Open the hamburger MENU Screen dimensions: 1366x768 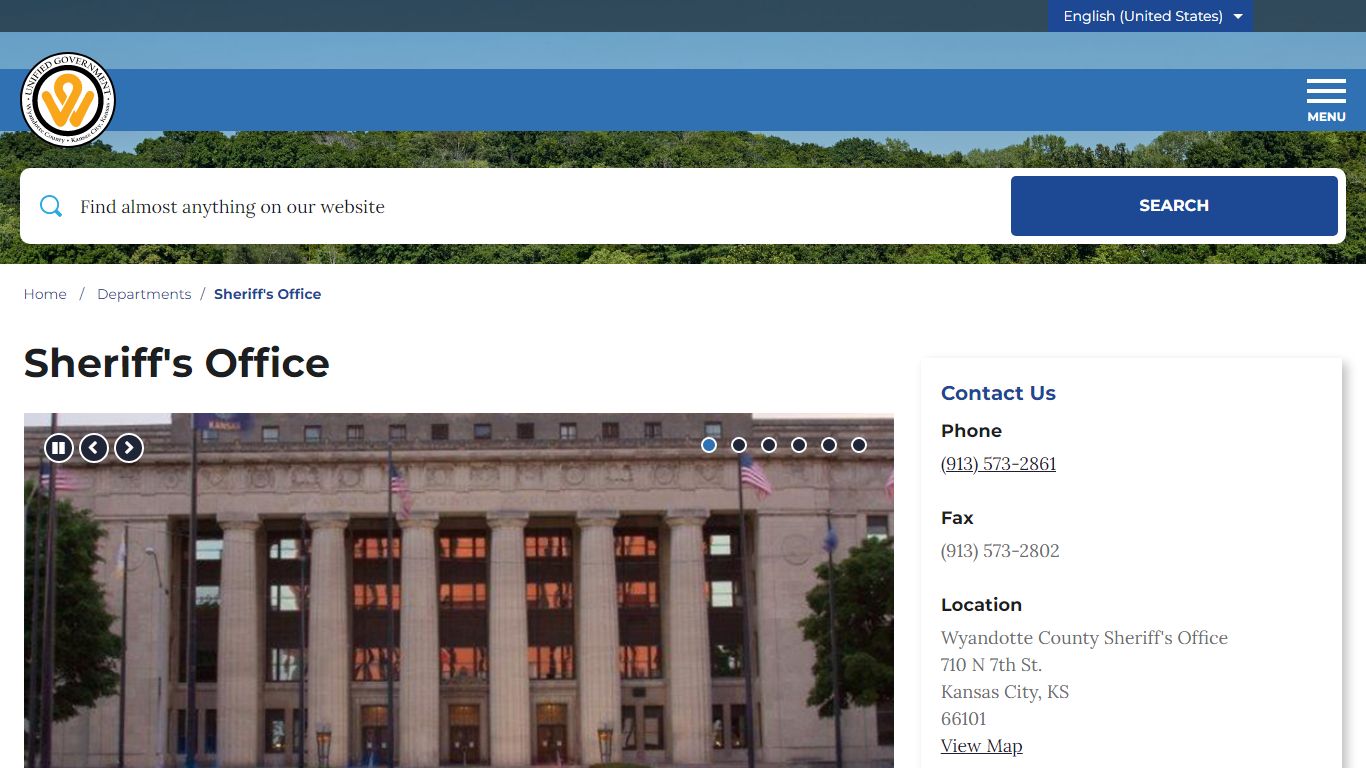coord(1325,100)
